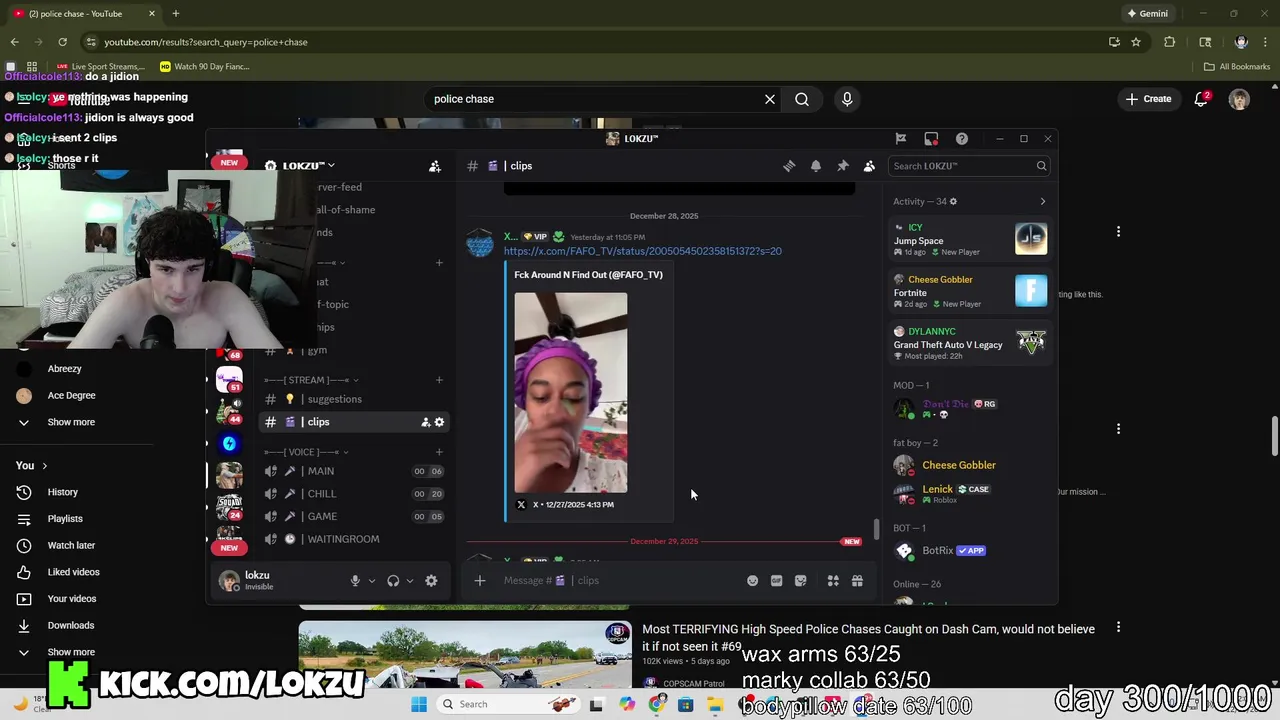Toggle the Discord member list icon

tap(869, 166)
